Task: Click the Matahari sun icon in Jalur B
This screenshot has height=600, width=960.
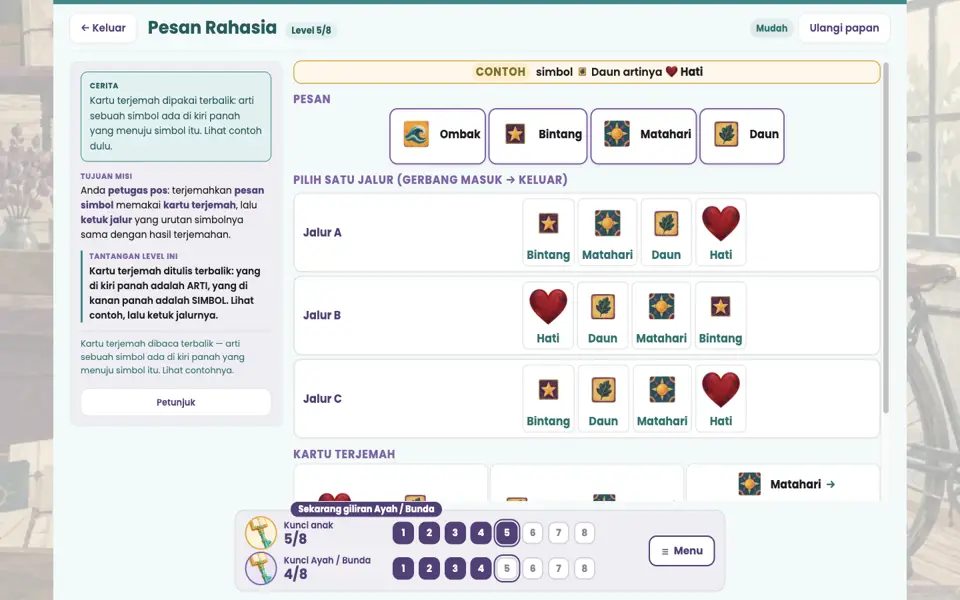Action: point(661,306)
